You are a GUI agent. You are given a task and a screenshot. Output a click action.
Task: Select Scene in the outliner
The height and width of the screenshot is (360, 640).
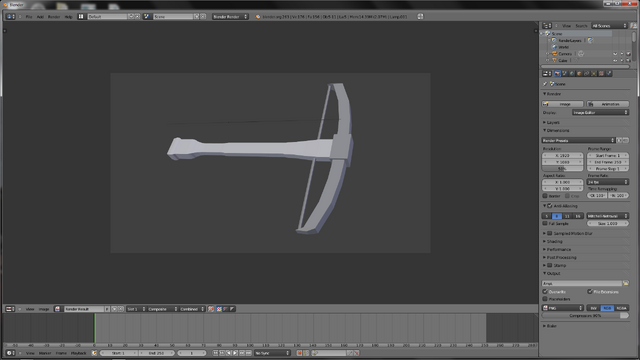(557, 34)
